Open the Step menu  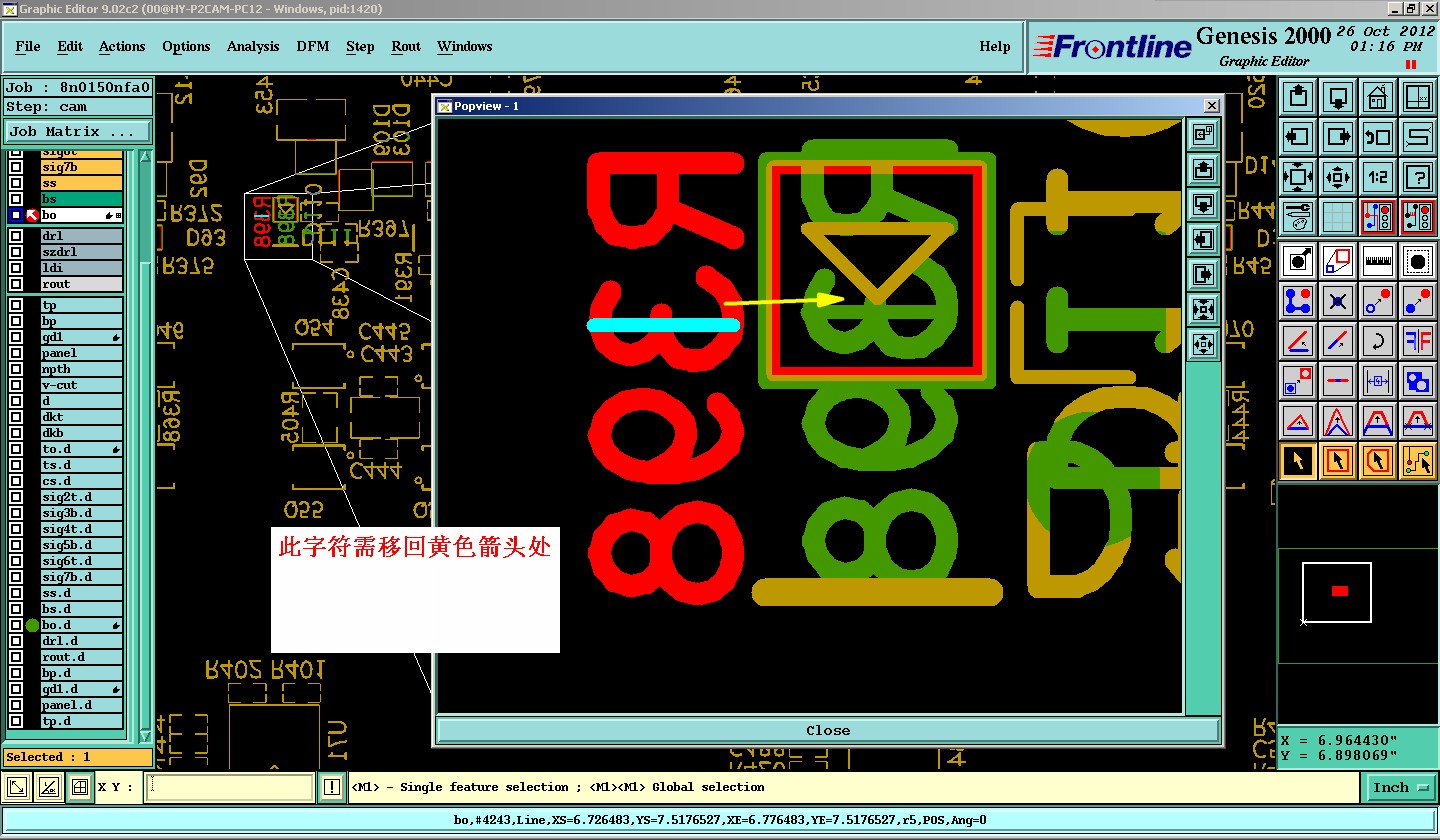point(360,46)
